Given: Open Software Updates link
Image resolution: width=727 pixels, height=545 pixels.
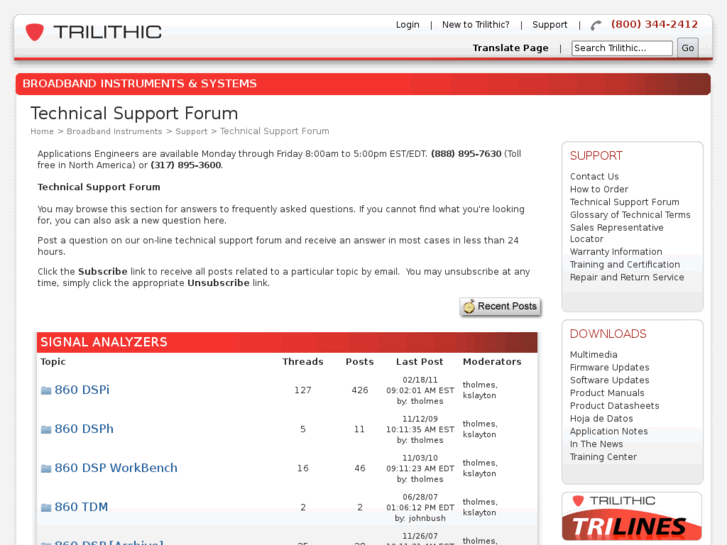Looking at the screenshot, I should pyautogui.click(x=610, y=380).
